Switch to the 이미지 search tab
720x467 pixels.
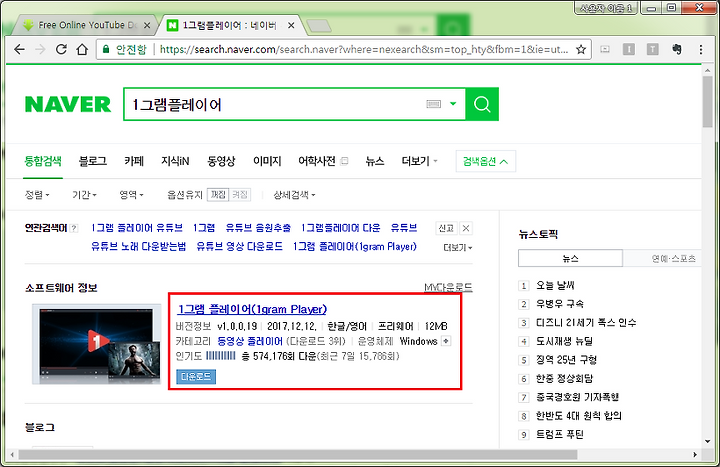267,161
